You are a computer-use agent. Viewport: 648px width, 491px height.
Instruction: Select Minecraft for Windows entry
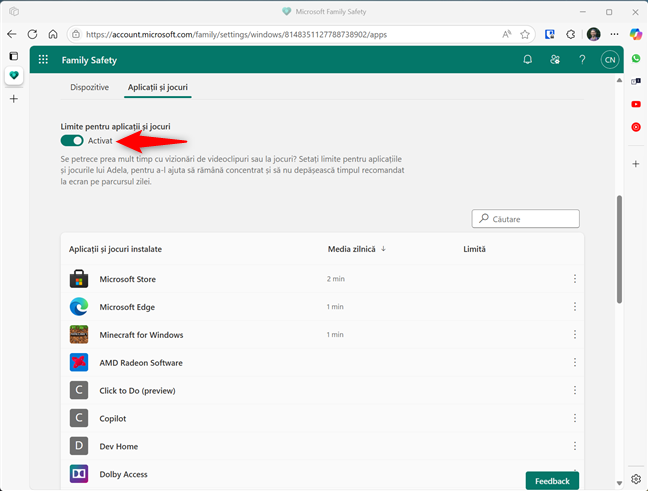(x=141, y=335)
